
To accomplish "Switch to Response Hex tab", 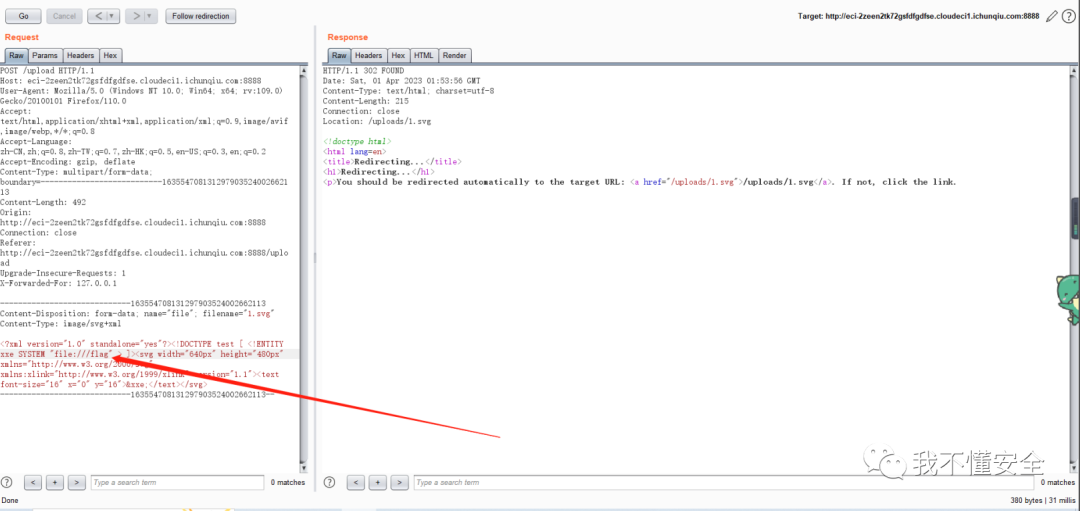I will (398, 56).
